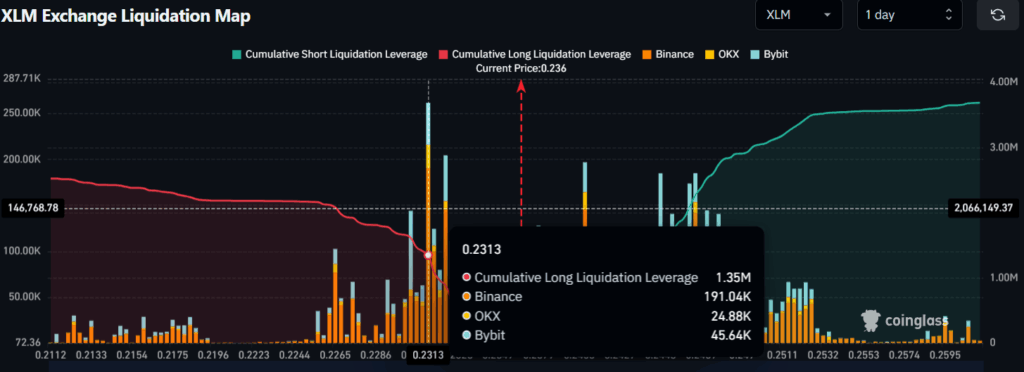1024x372 pixels.
Task: Click the 0.2223 x-axis label
Action: [254, 356]
